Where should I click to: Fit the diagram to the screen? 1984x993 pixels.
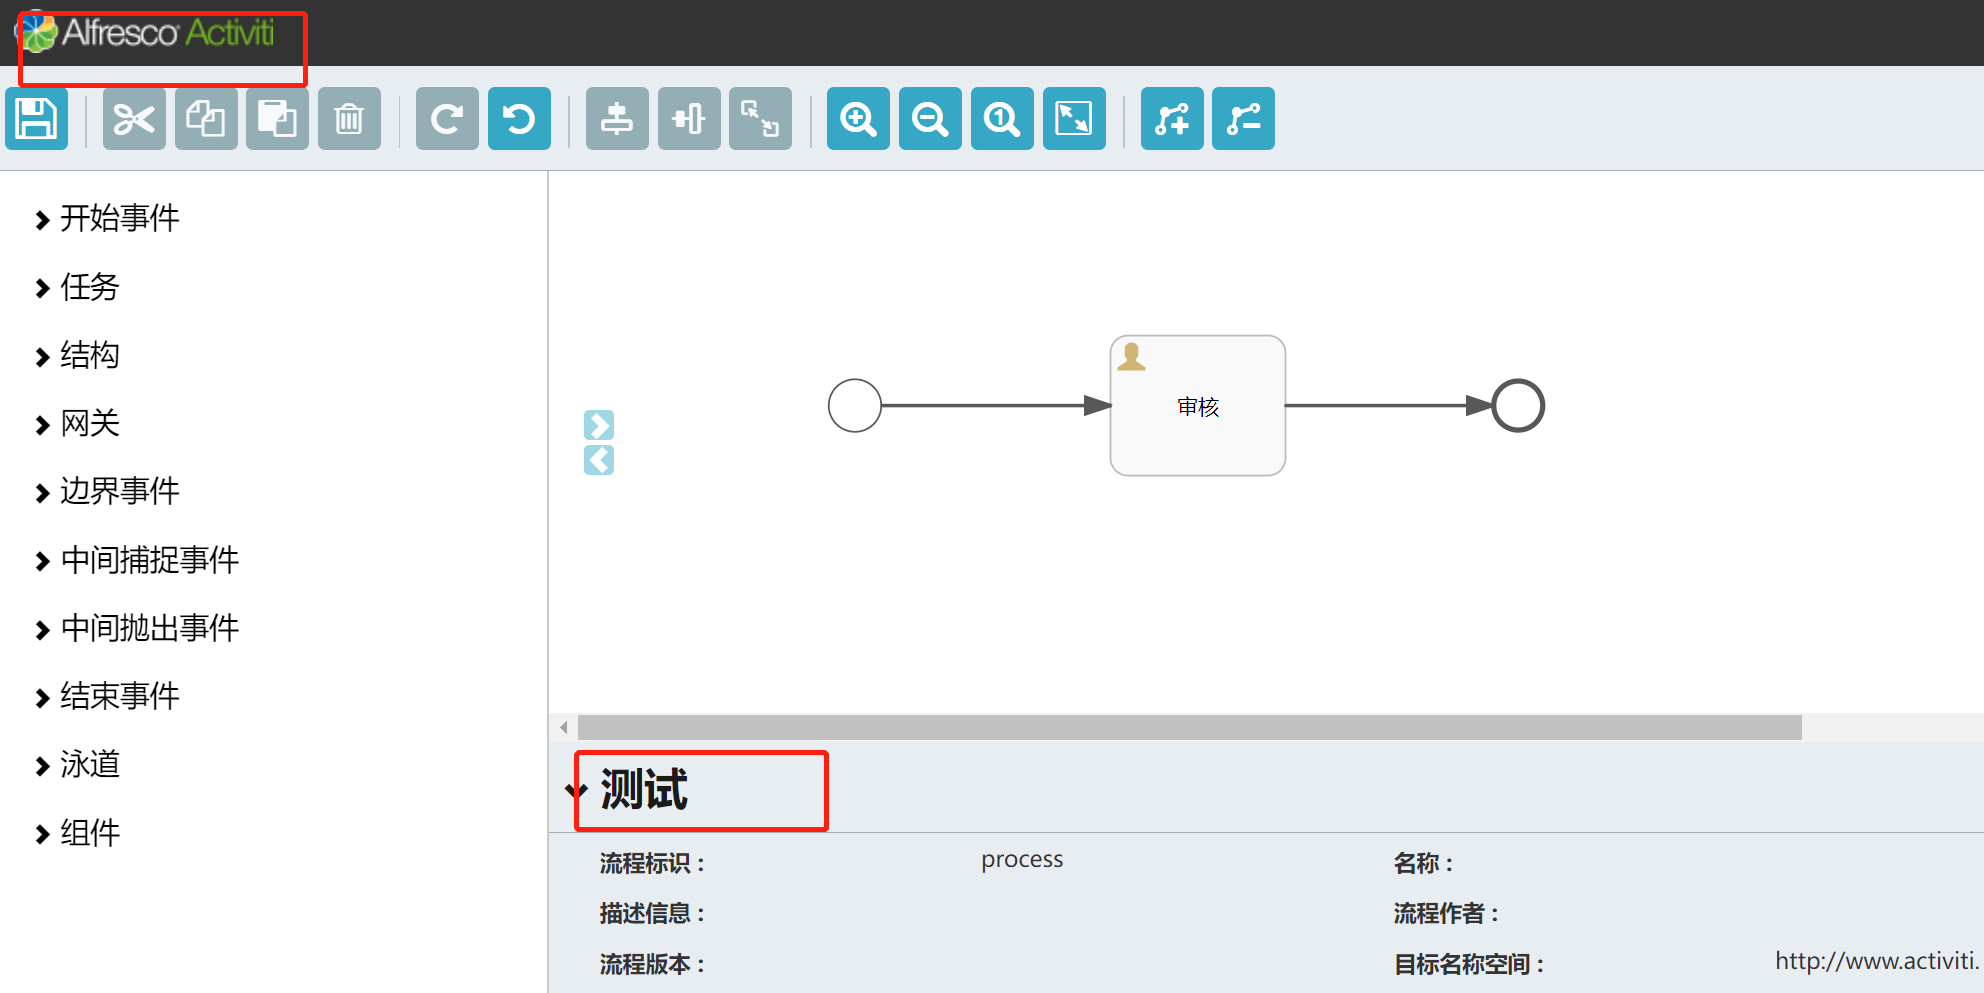(x=1074, y=118)
